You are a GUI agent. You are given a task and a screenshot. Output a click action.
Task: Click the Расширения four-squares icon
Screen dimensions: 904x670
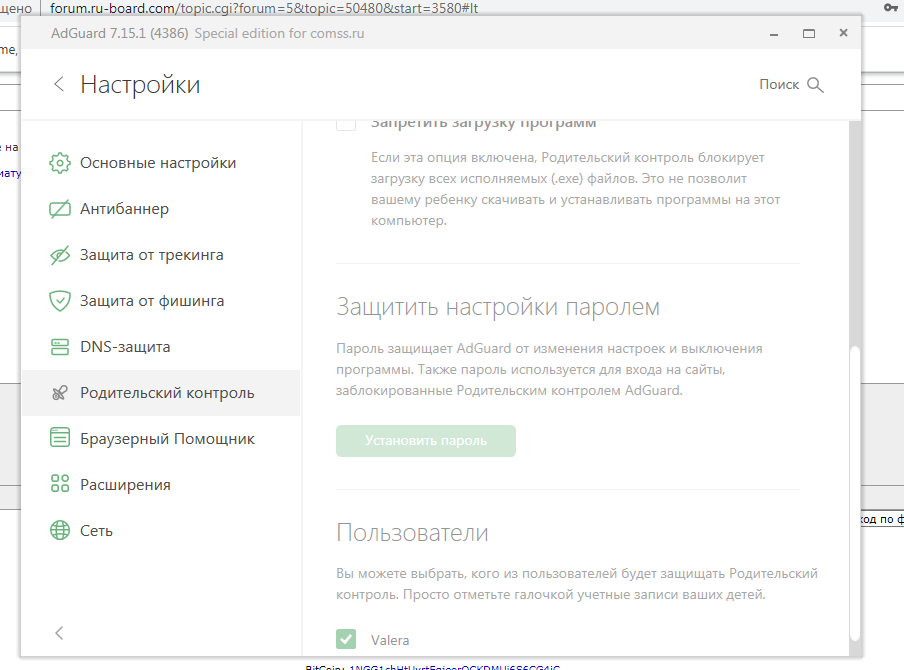pyautogui.click(x=60, y=483)
